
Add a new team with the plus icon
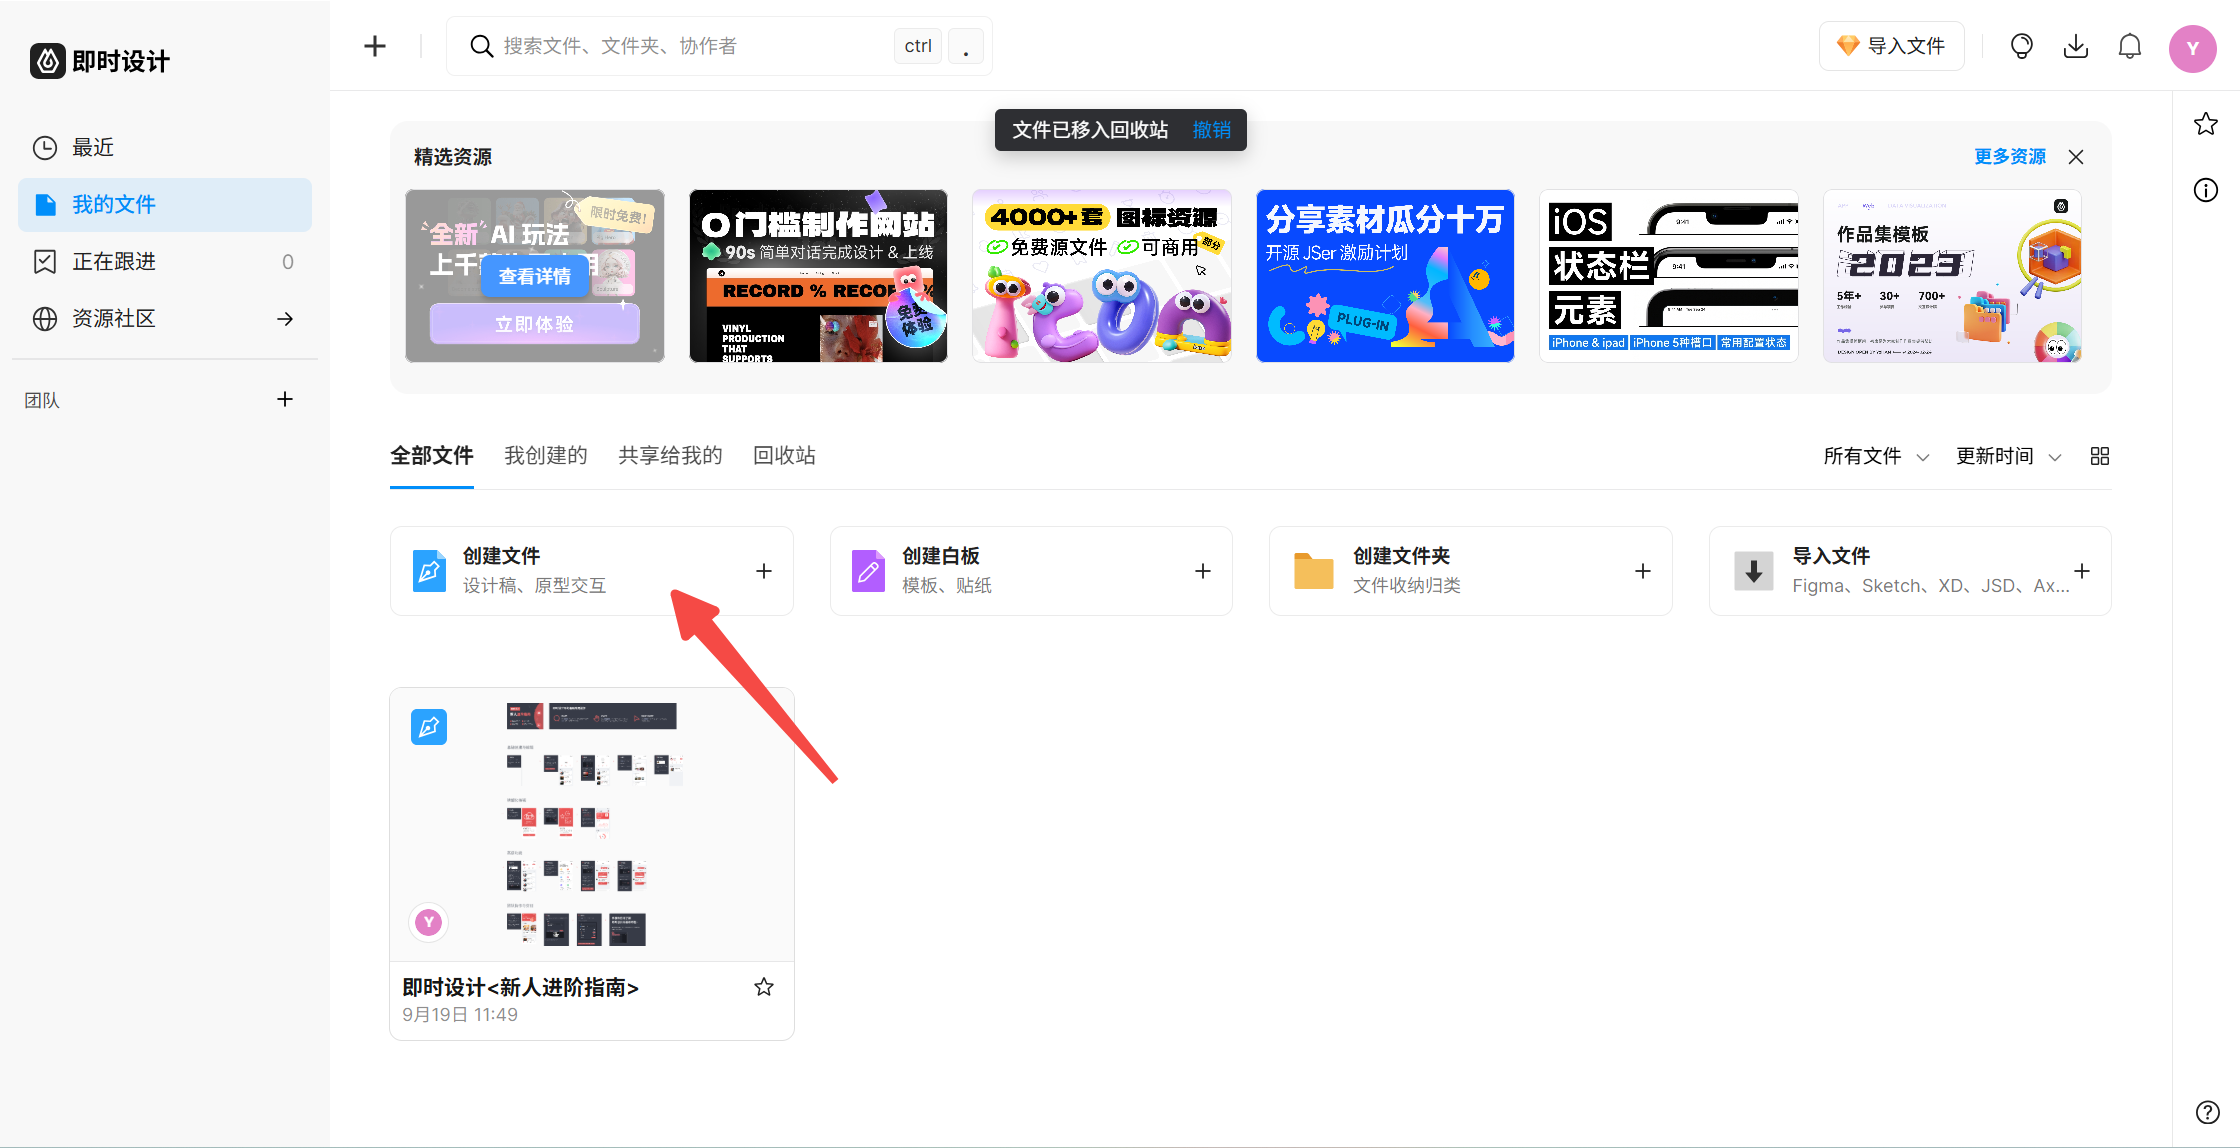285,399
